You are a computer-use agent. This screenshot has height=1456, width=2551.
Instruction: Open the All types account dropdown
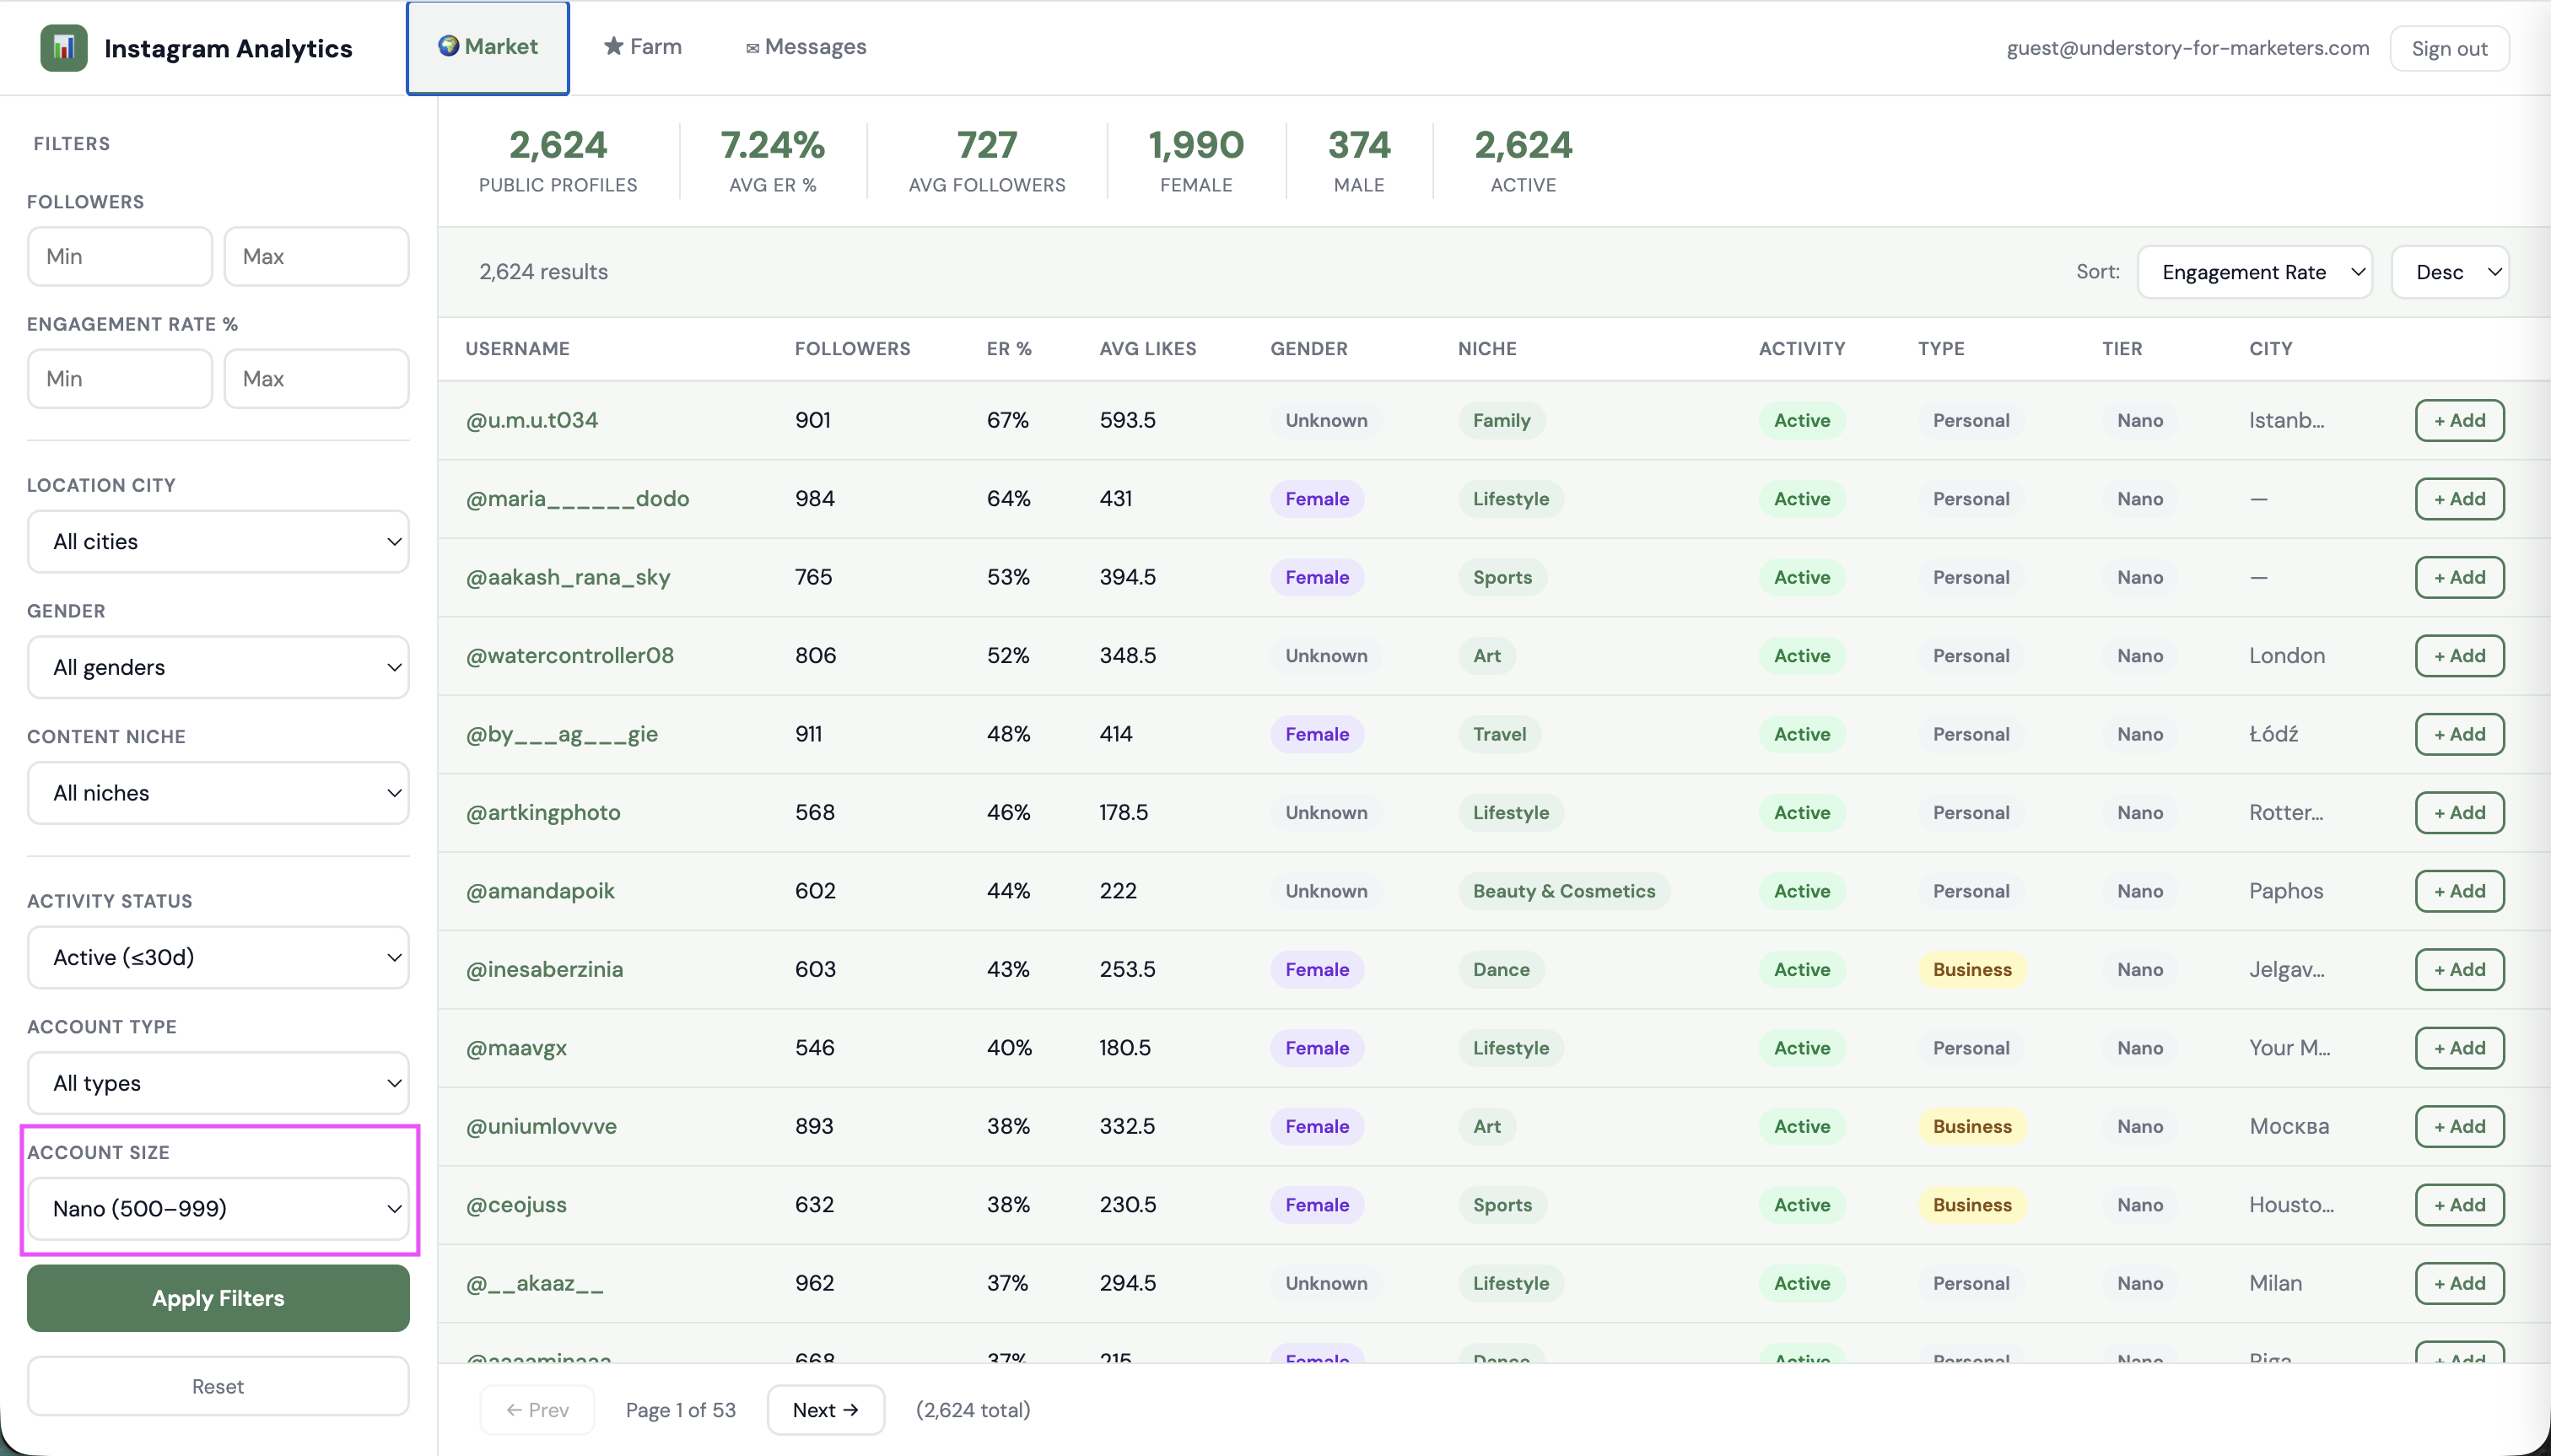point(217,1082)
